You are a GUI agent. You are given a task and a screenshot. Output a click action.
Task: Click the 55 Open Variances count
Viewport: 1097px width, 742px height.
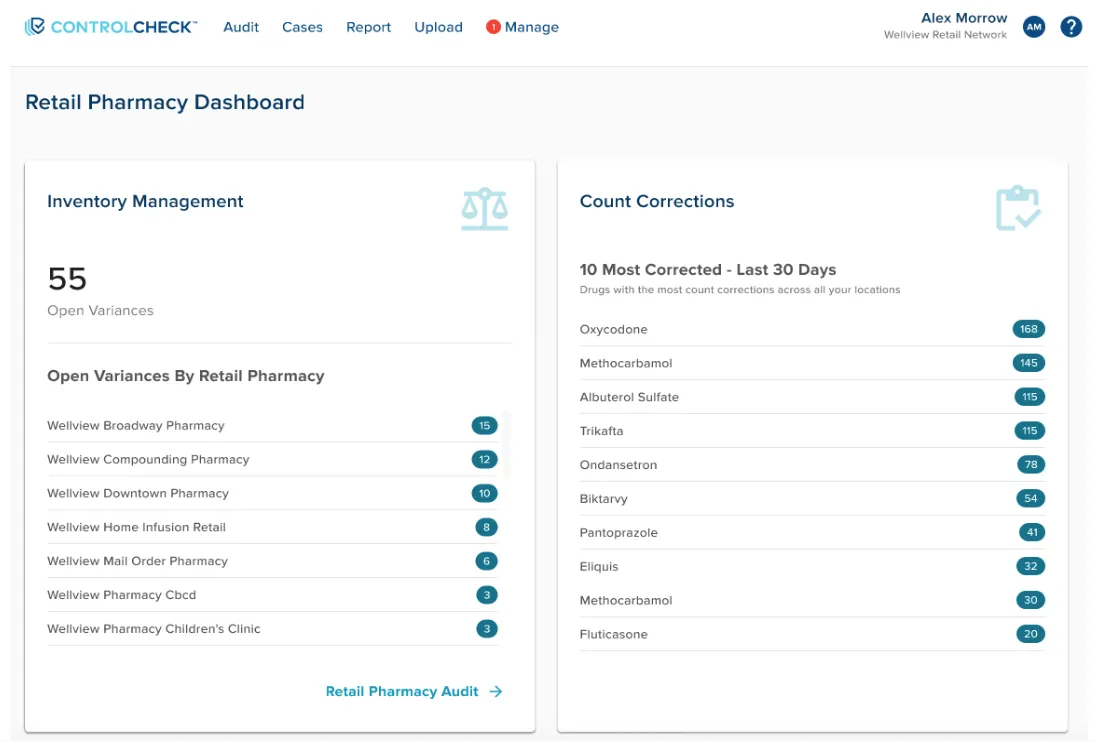click(67, 279)
